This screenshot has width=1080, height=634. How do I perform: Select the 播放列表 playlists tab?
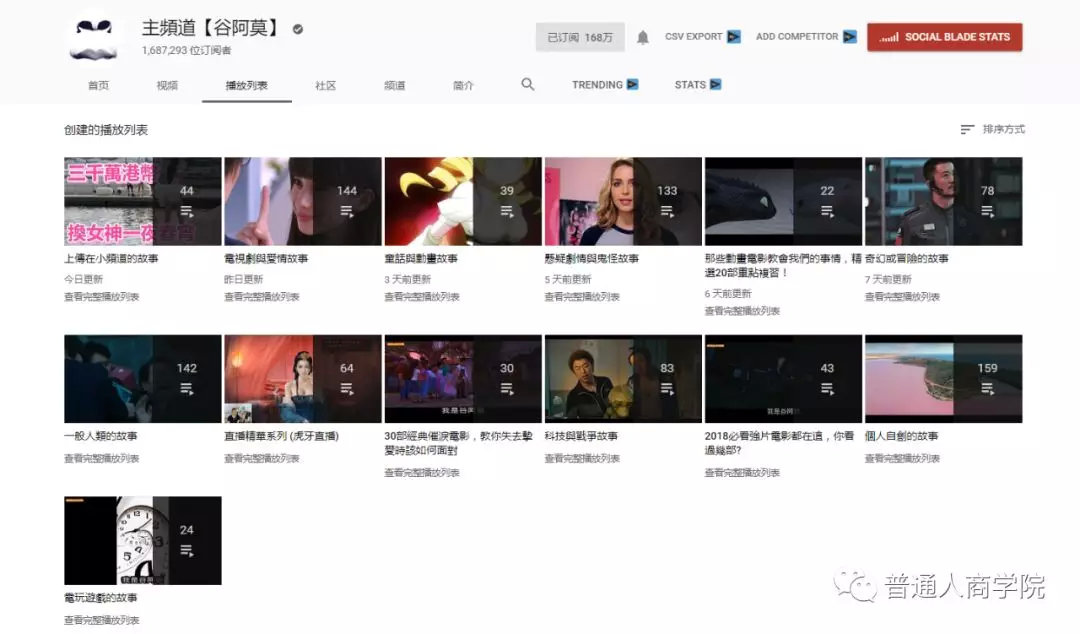[x=247, y=85]
